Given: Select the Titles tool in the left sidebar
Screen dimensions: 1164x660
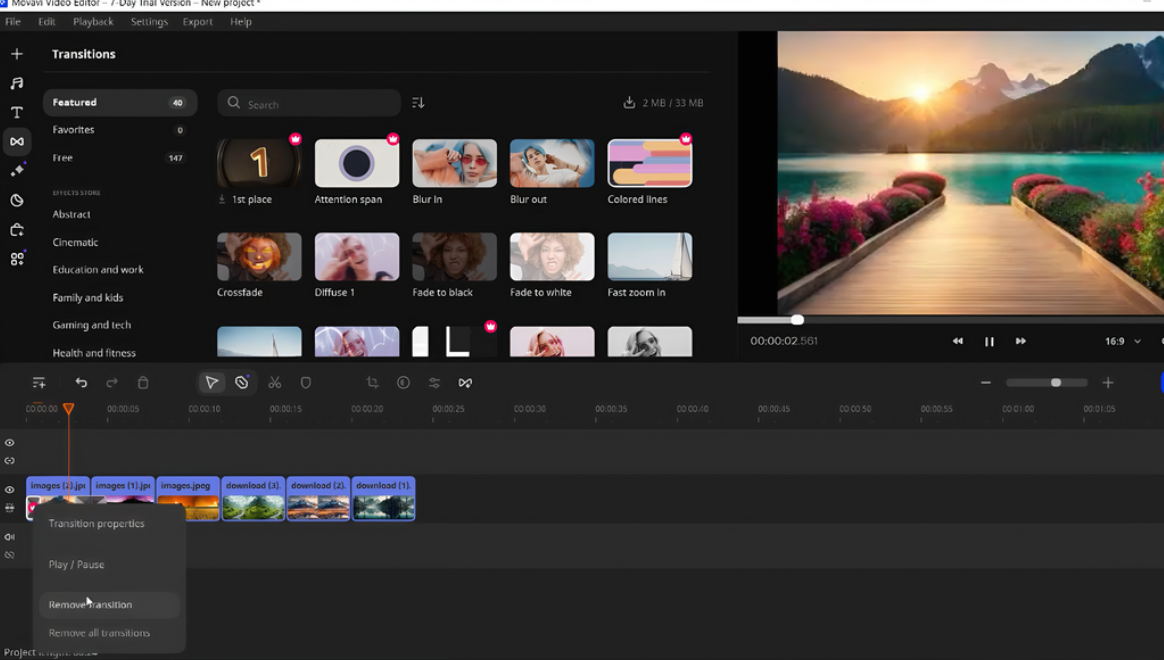Looking at the screenshot, I should click(16, 112).
